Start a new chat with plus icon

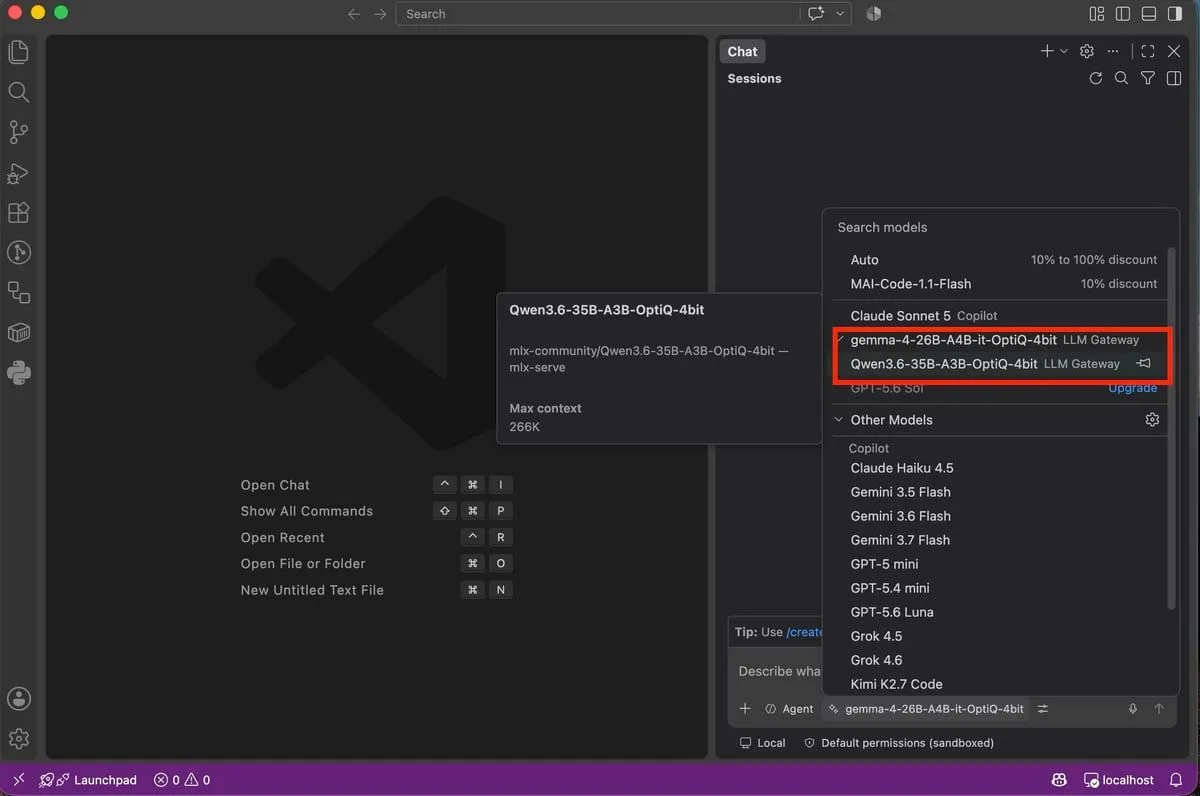point(1047,51)
